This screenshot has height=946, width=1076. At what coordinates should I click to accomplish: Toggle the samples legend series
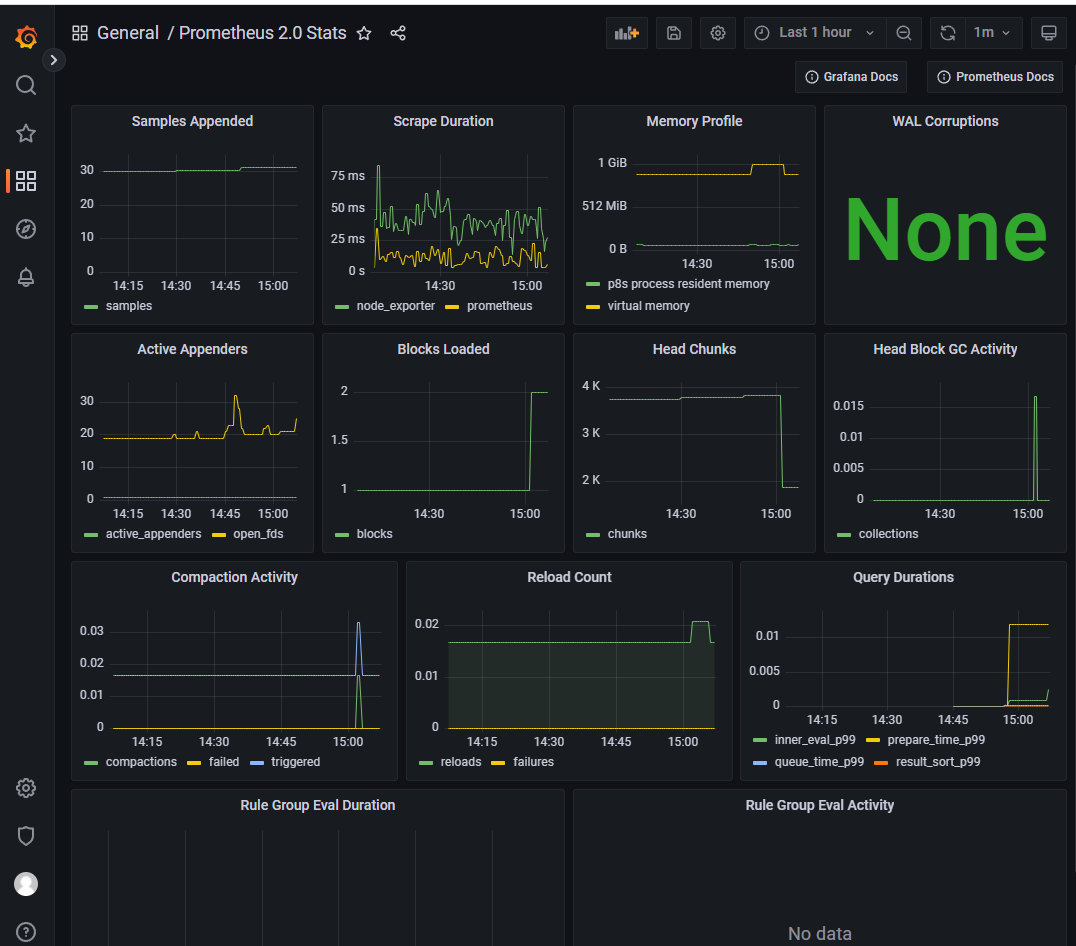(x=128, y=306)
